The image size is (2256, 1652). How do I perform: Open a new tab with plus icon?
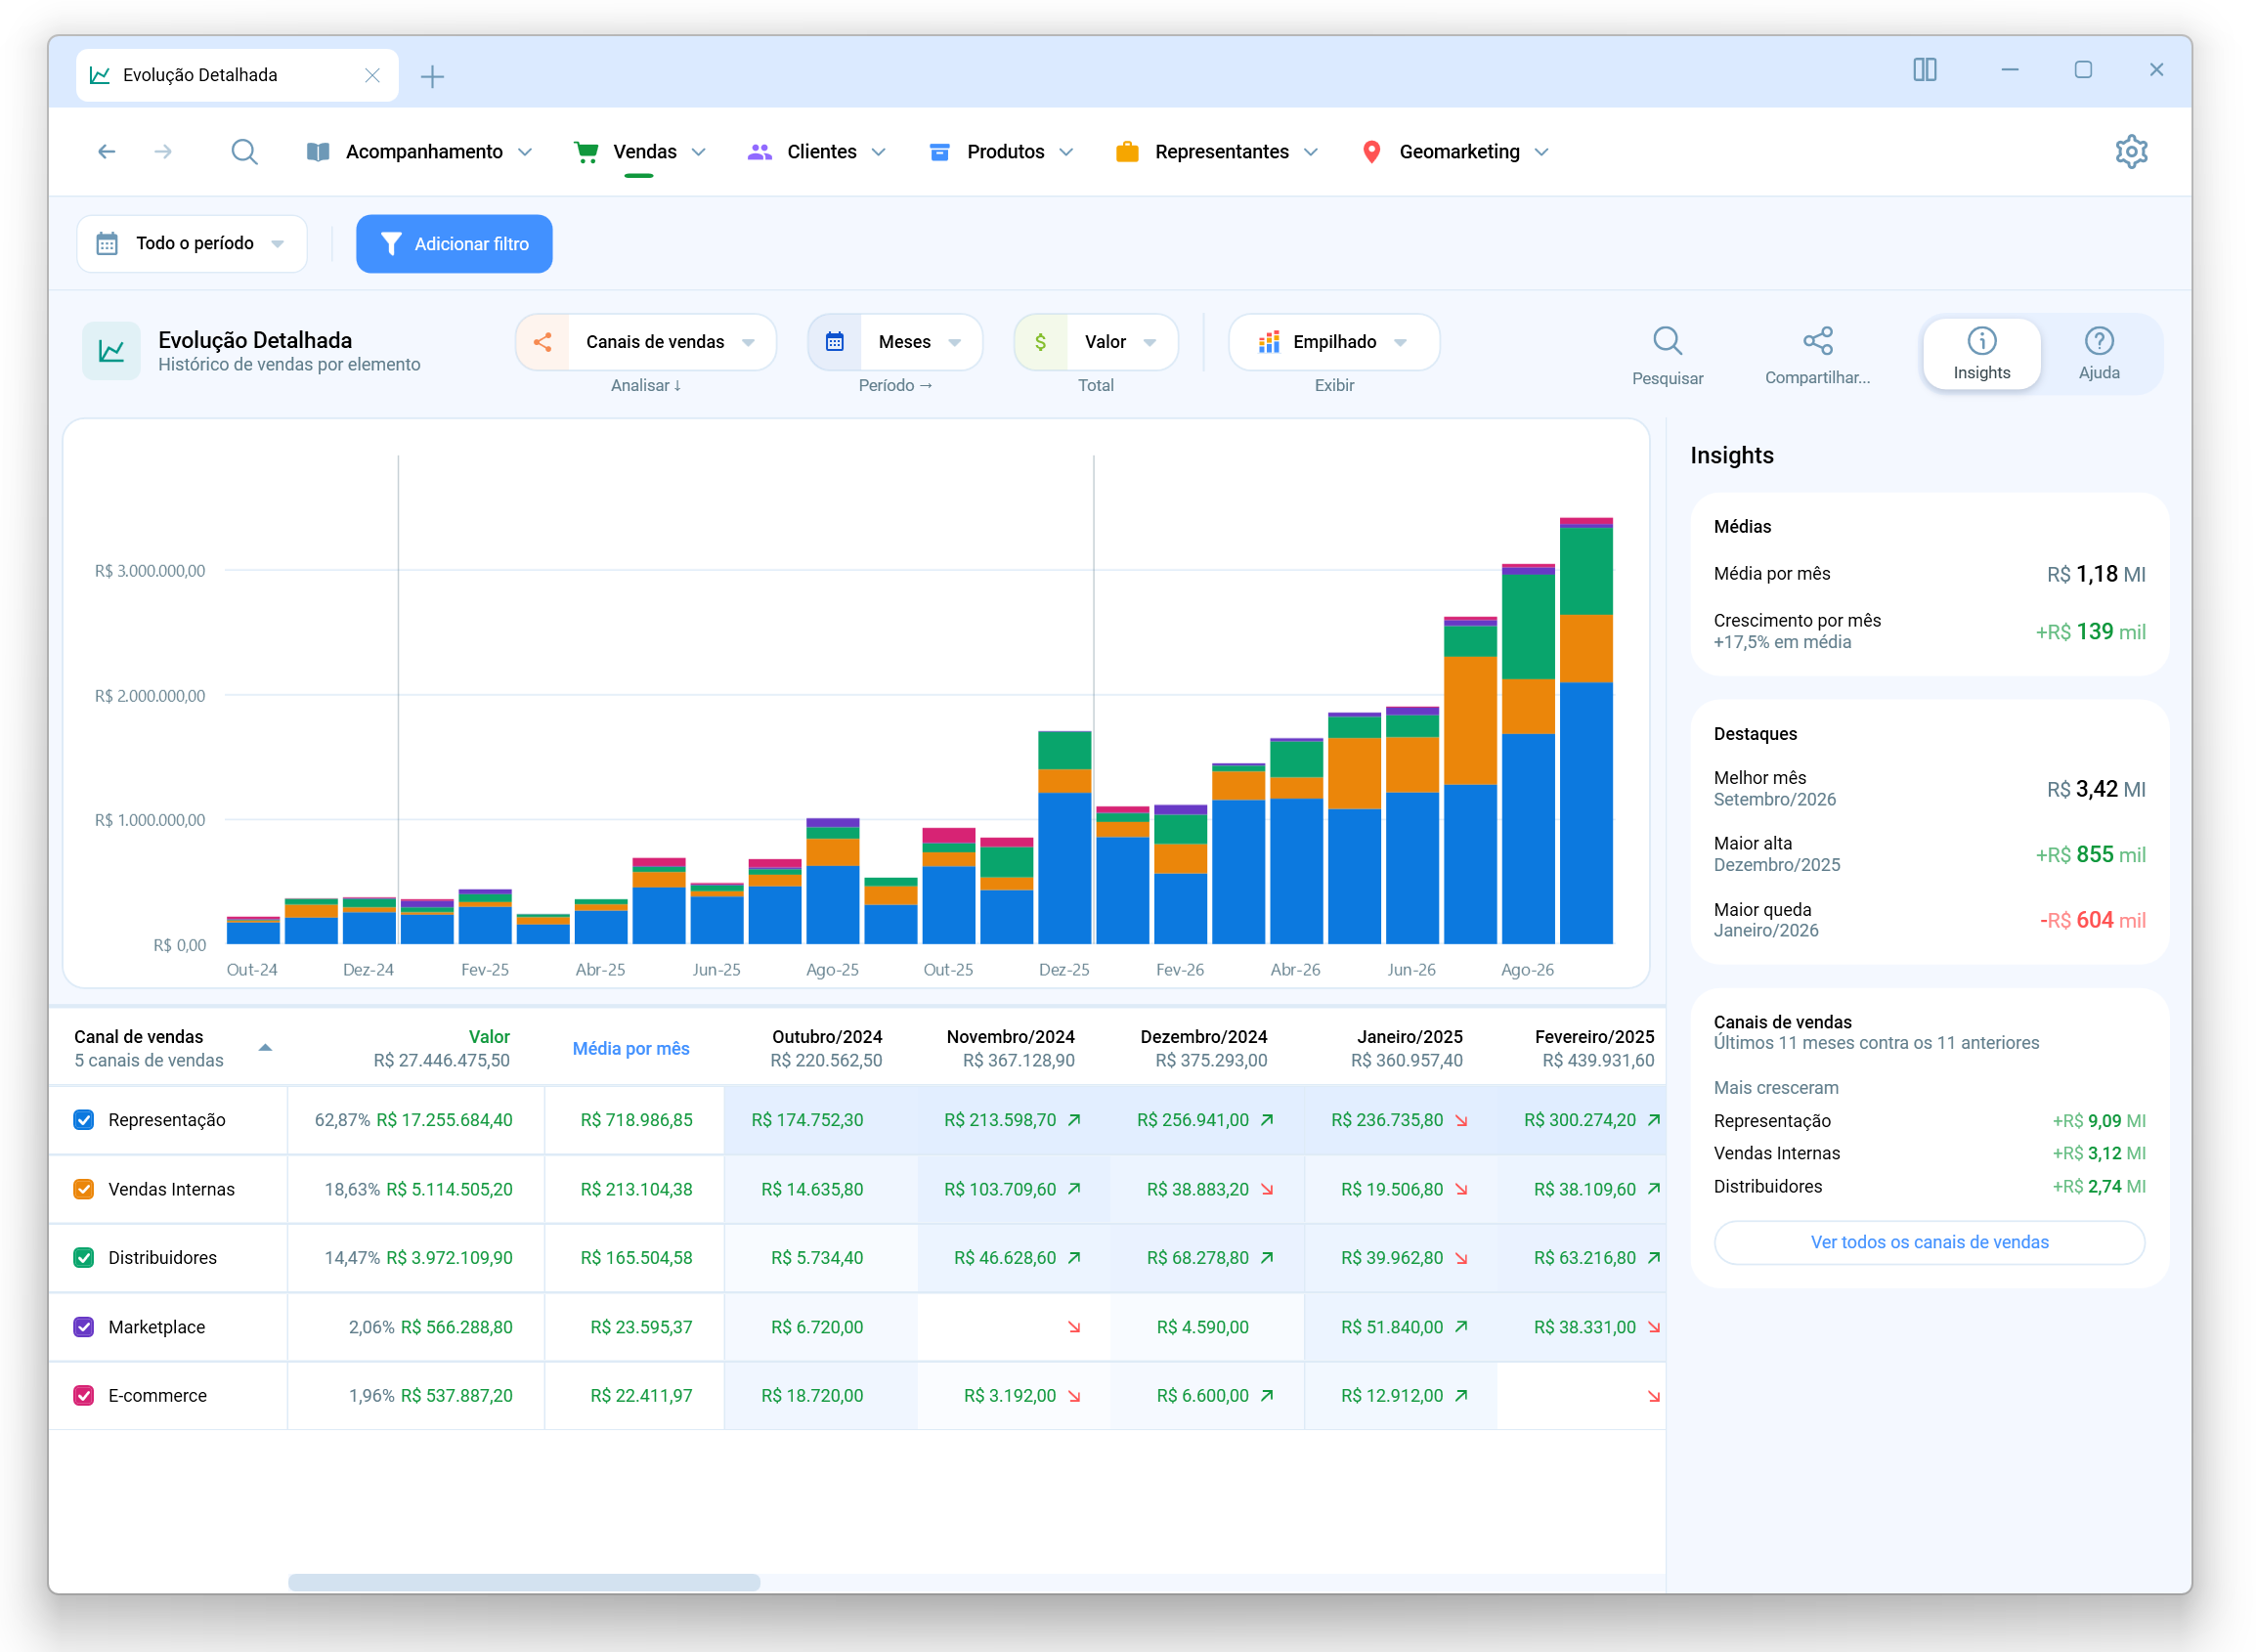(x=432, y=76)
